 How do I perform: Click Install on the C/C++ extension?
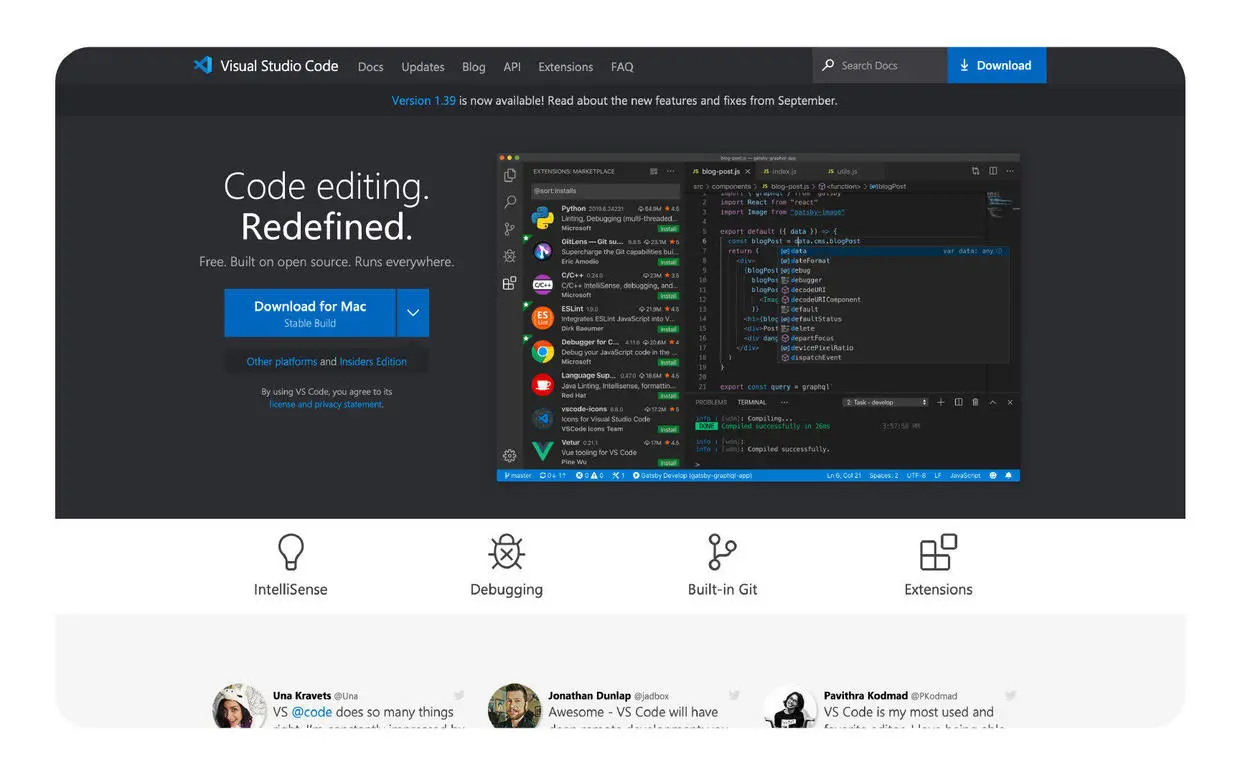pyautogui.click(x=669, y=296)
